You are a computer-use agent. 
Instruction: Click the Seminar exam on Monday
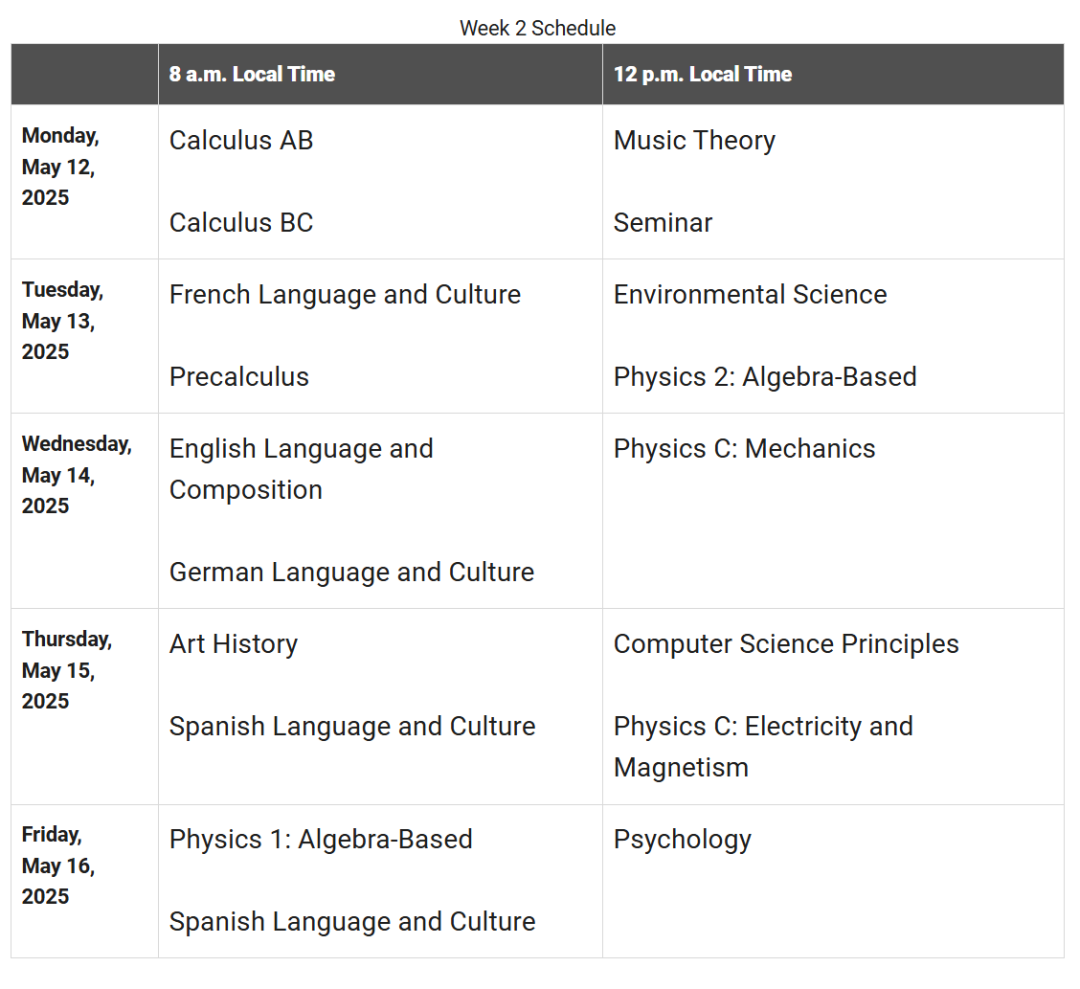[x=663, y=223]
